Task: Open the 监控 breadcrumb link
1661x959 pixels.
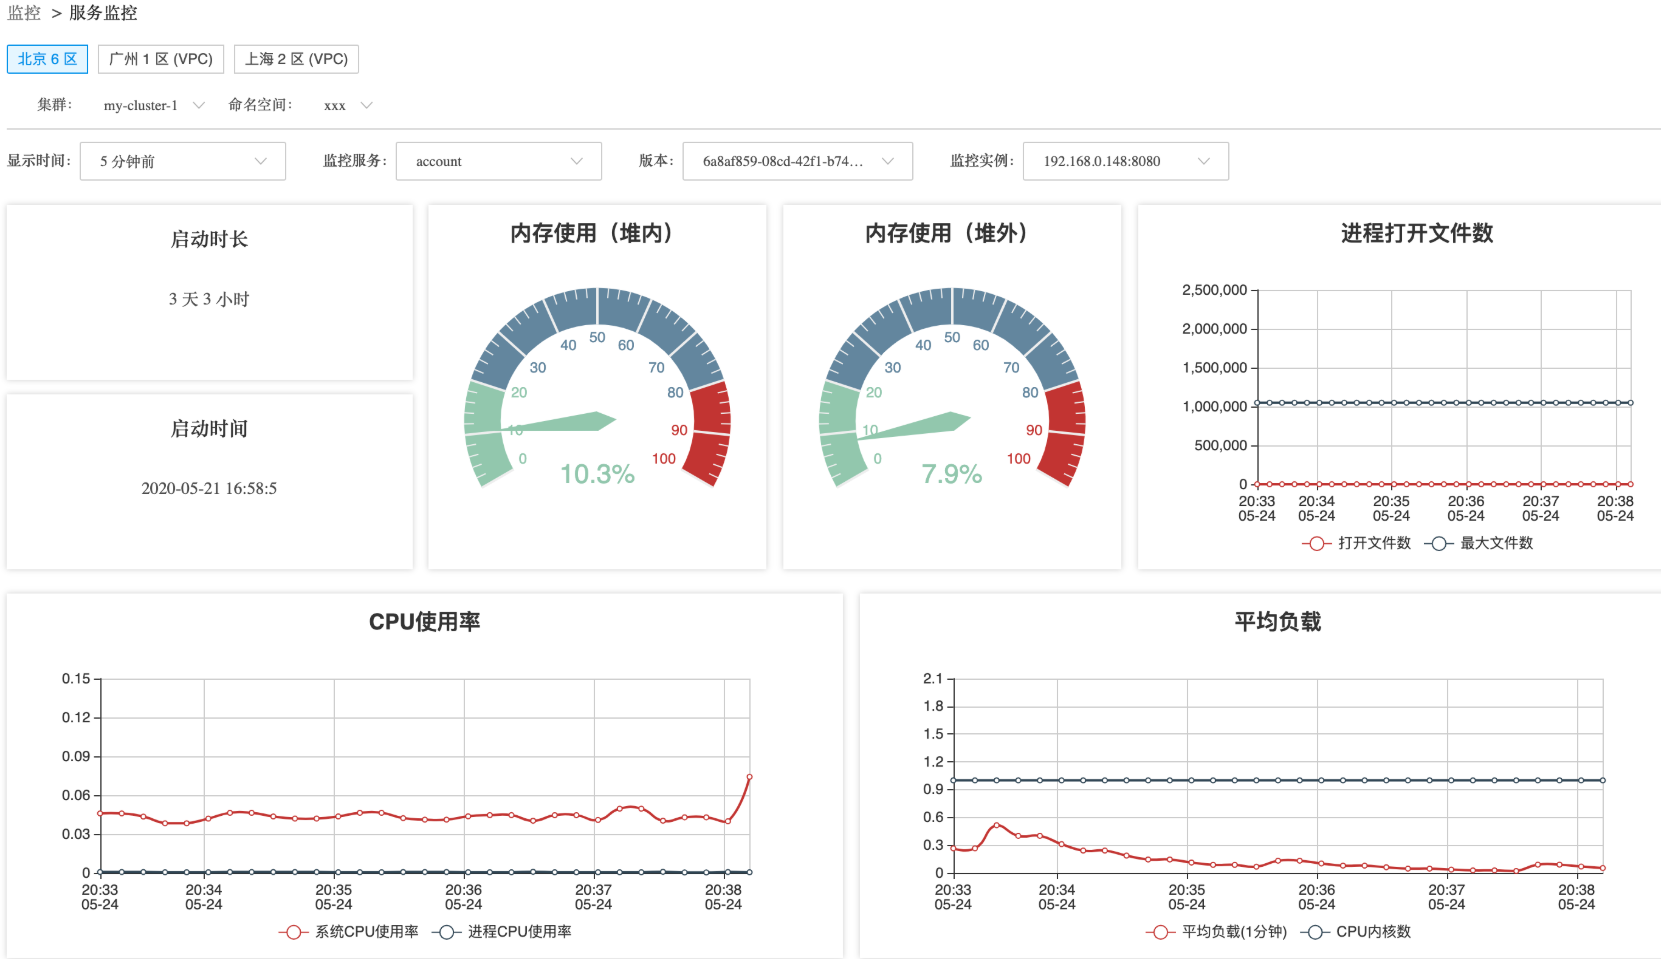Action: pyautogui.click(x=24, y=13)
